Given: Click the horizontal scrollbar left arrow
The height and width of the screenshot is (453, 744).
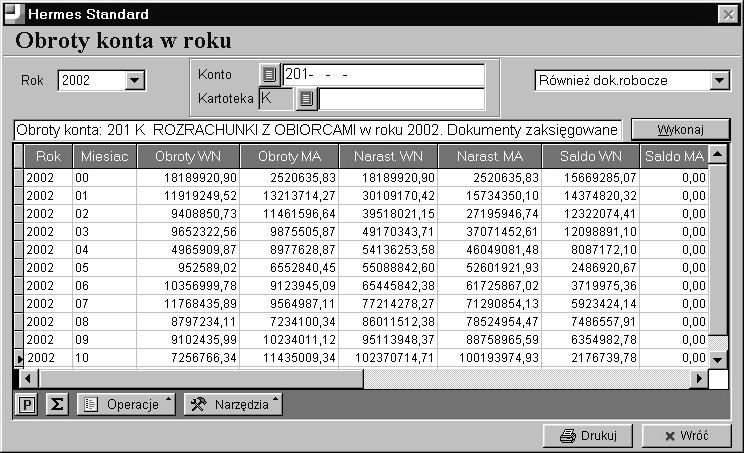Looking at the screenshot, I should [x=28, y=379].
